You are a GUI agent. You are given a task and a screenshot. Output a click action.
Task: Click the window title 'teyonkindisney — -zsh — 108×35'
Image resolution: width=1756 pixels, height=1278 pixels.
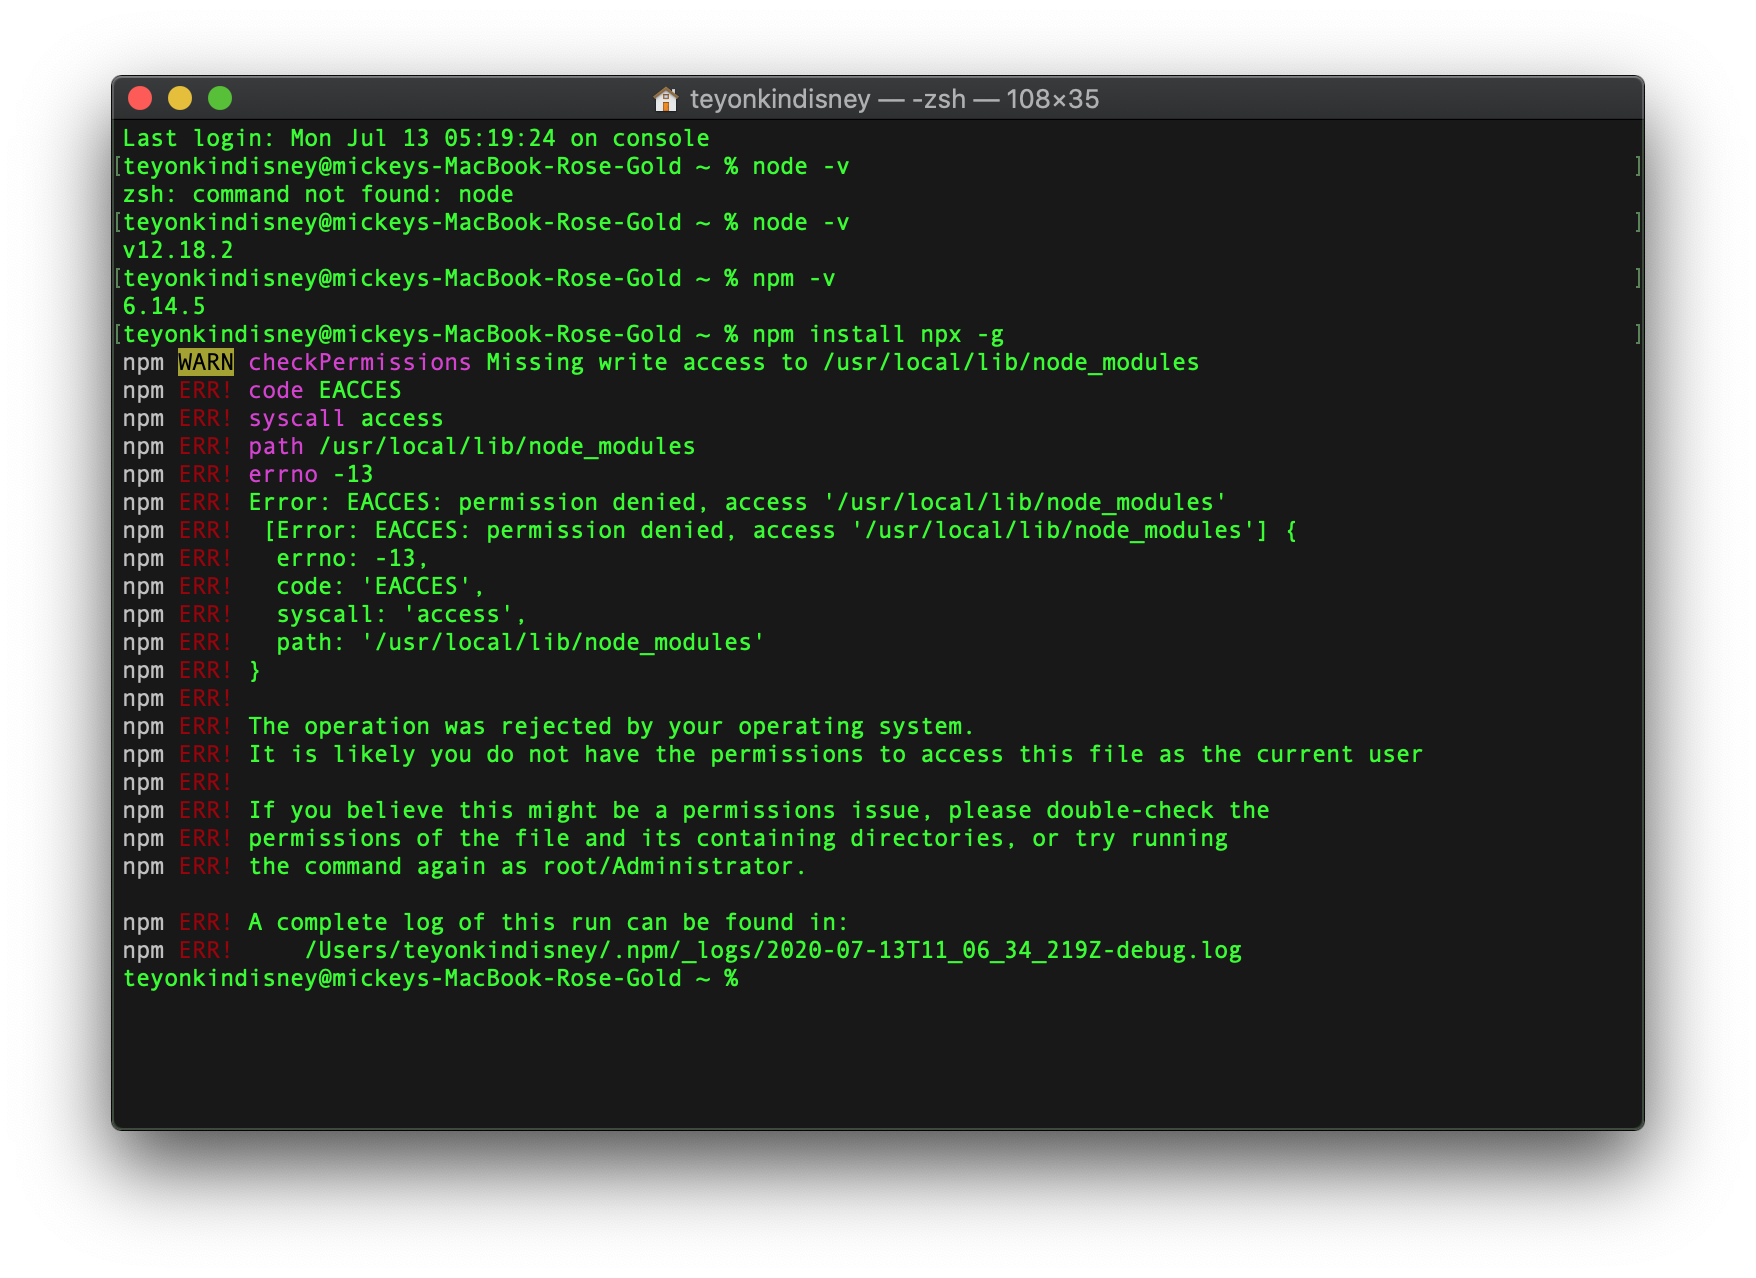tap(894, 99)
